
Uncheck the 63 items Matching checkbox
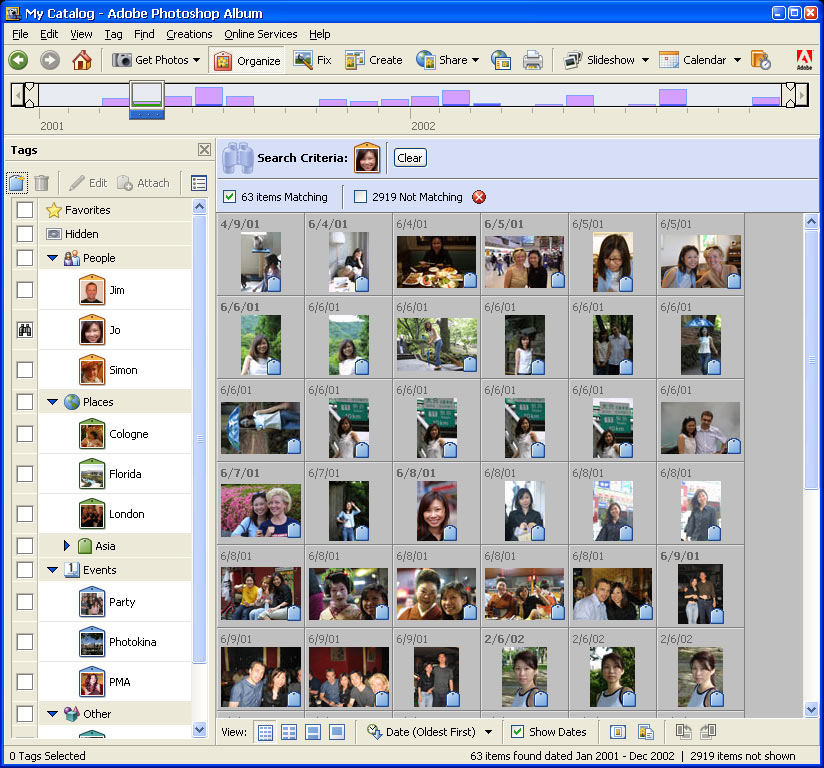[x=229, y=197]
